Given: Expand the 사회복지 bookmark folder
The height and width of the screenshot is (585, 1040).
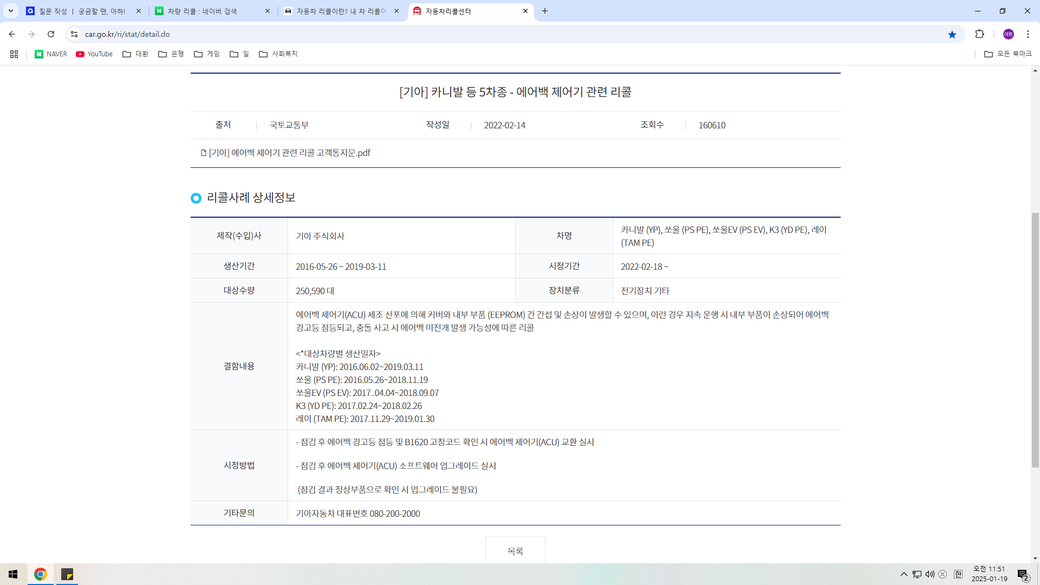Looking at the screenshot, I should [x=278, y=54].
